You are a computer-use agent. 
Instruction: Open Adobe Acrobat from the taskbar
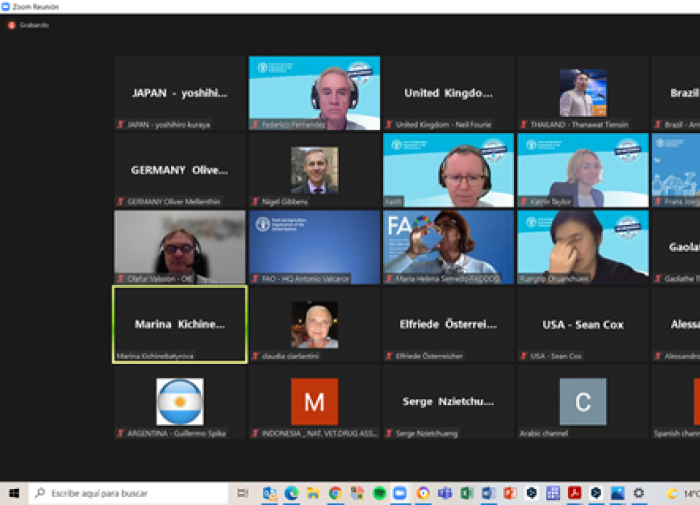pos(574,493)
